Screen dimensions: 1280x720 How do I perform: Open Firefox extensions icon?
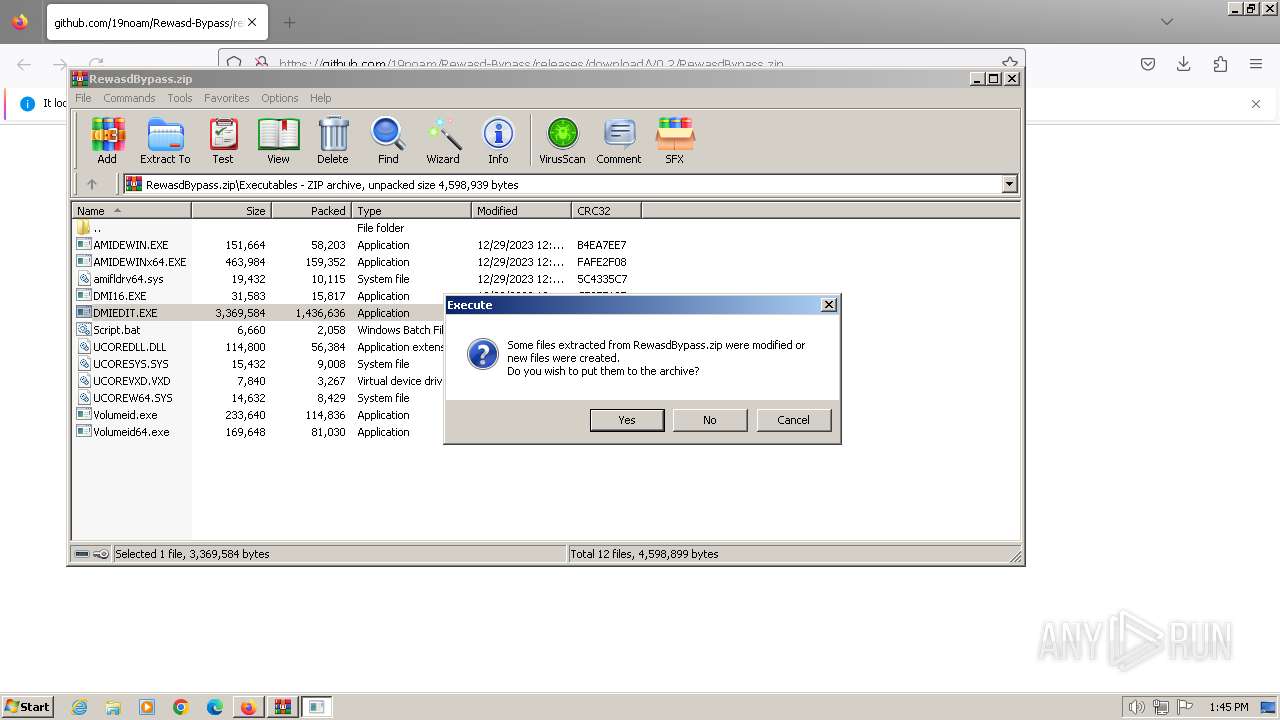point(1220,64)
